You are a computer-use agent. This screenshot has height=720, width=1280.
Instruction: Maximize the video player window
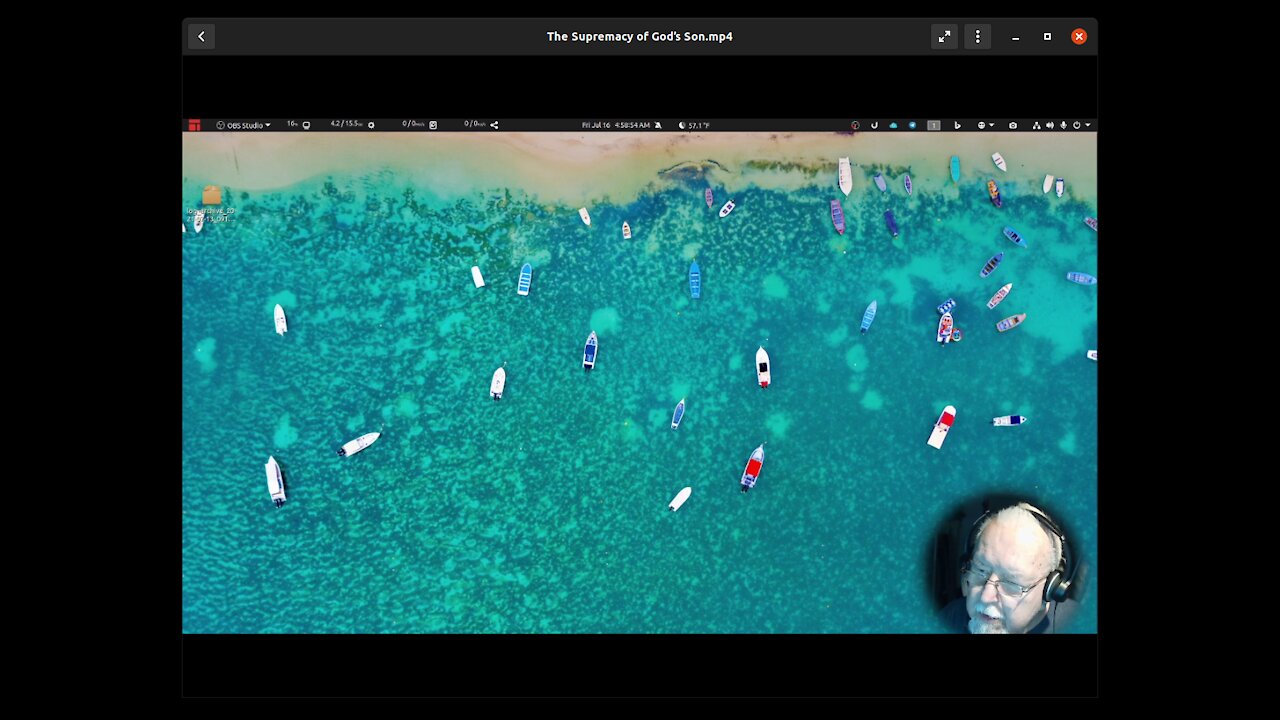click(x=1047, y=36)
